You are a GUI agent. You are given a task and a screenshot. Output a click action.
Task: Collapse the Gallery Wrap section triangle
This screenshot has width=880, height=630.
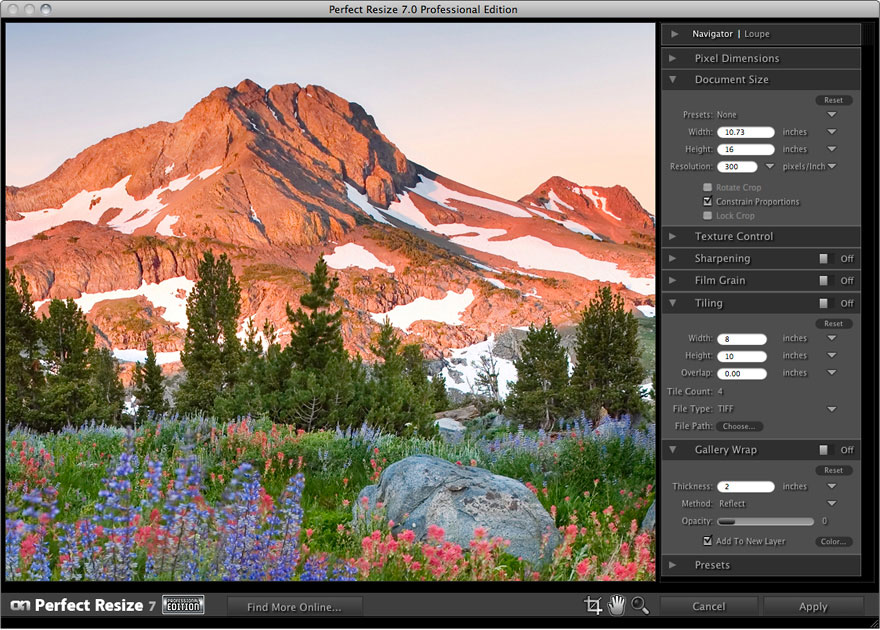[x=672, y=450]
